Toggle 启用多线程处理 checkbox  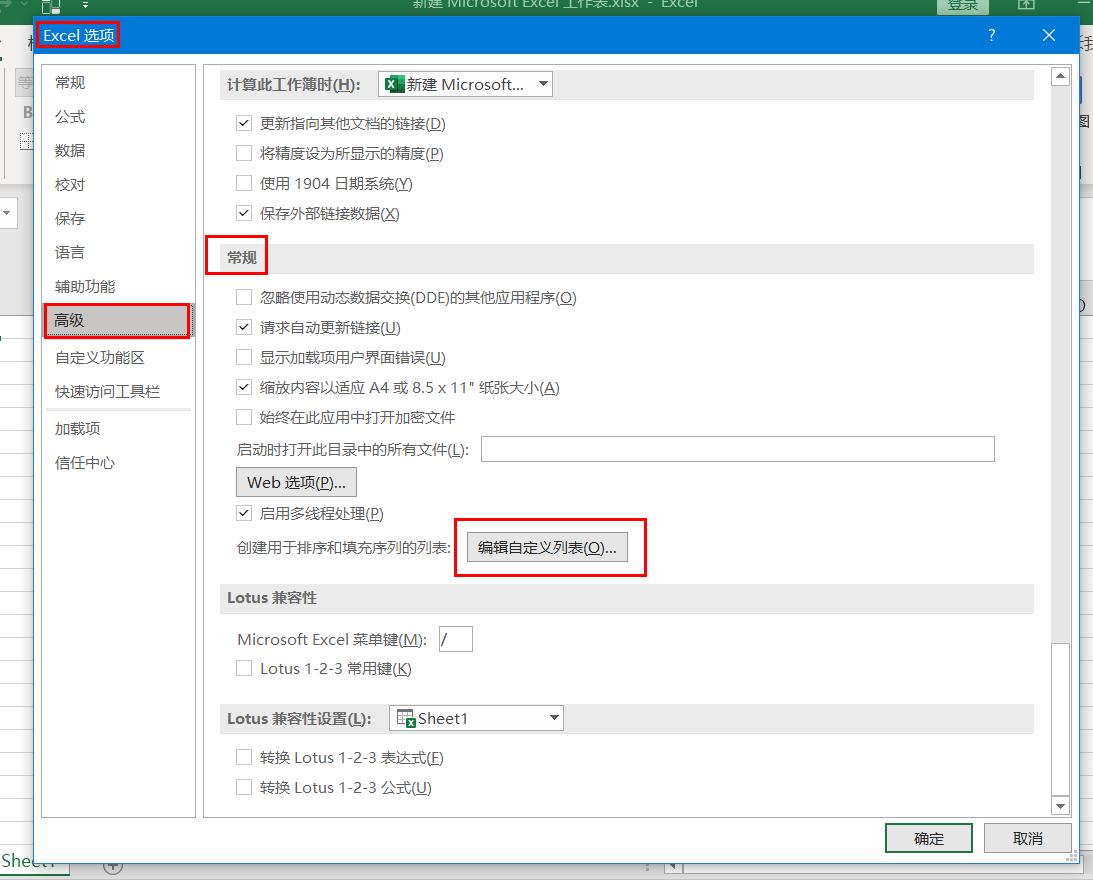pos(244,514)
